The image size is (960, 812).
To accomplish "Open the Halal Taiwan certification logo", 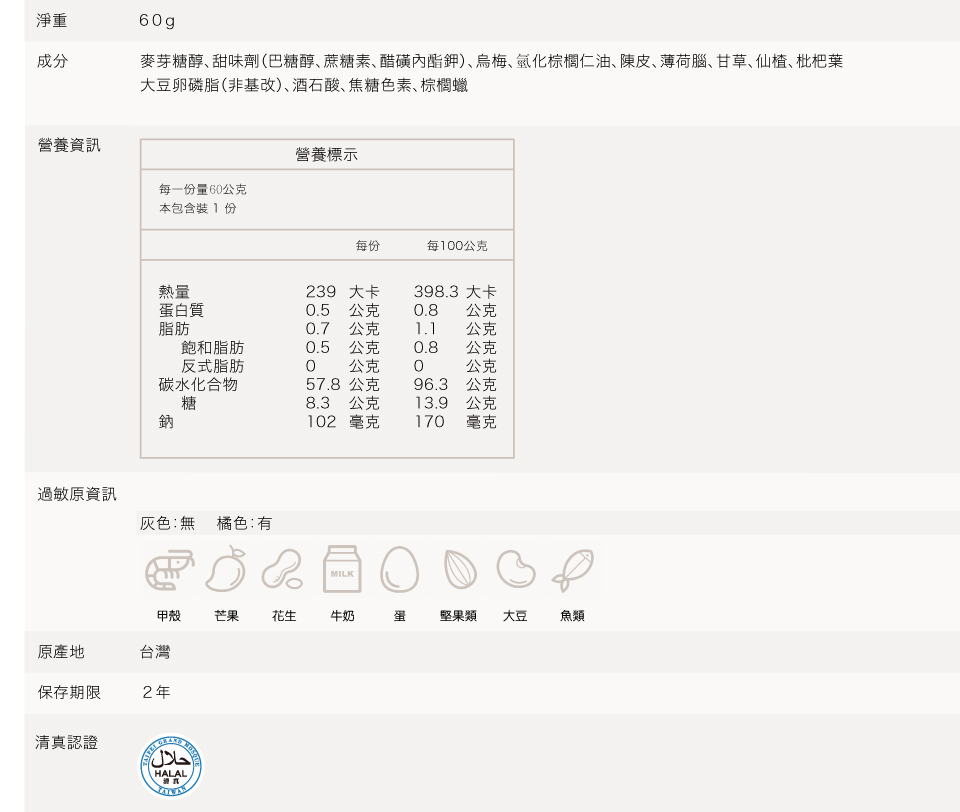I will tap(171, 766).
